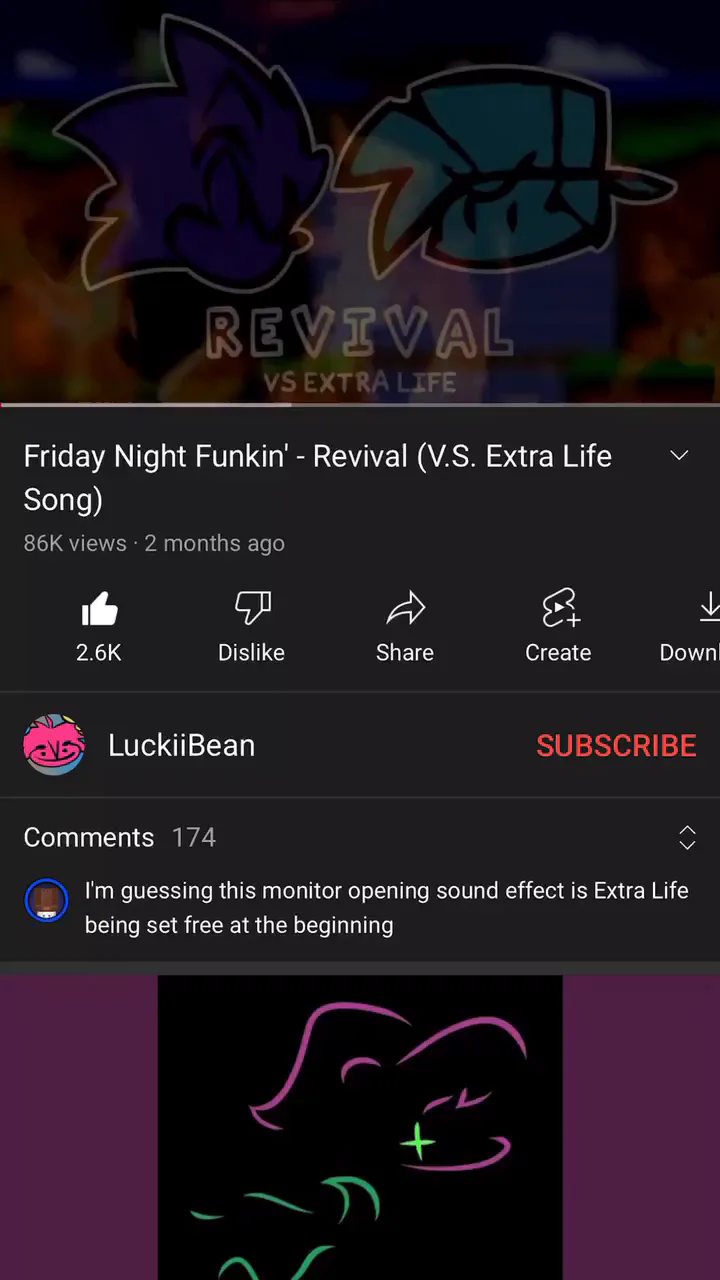Tap the video title text

click(318, 477)
